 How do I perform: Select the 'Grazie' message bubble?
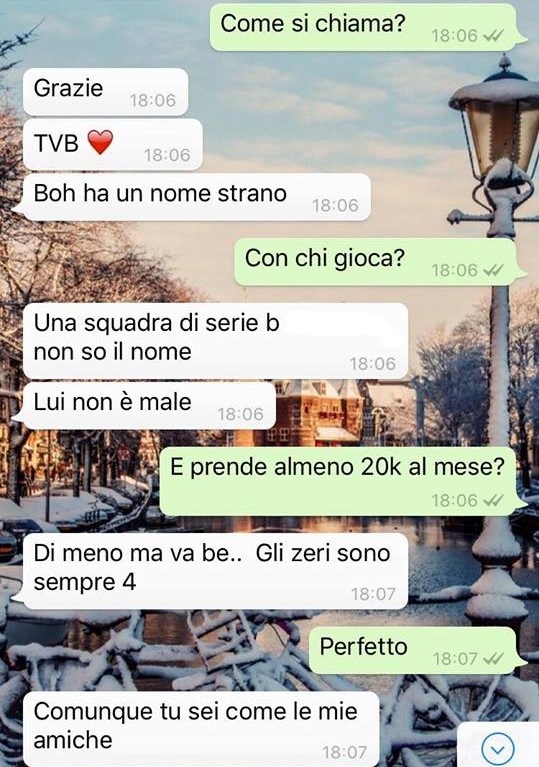[106, 92]
